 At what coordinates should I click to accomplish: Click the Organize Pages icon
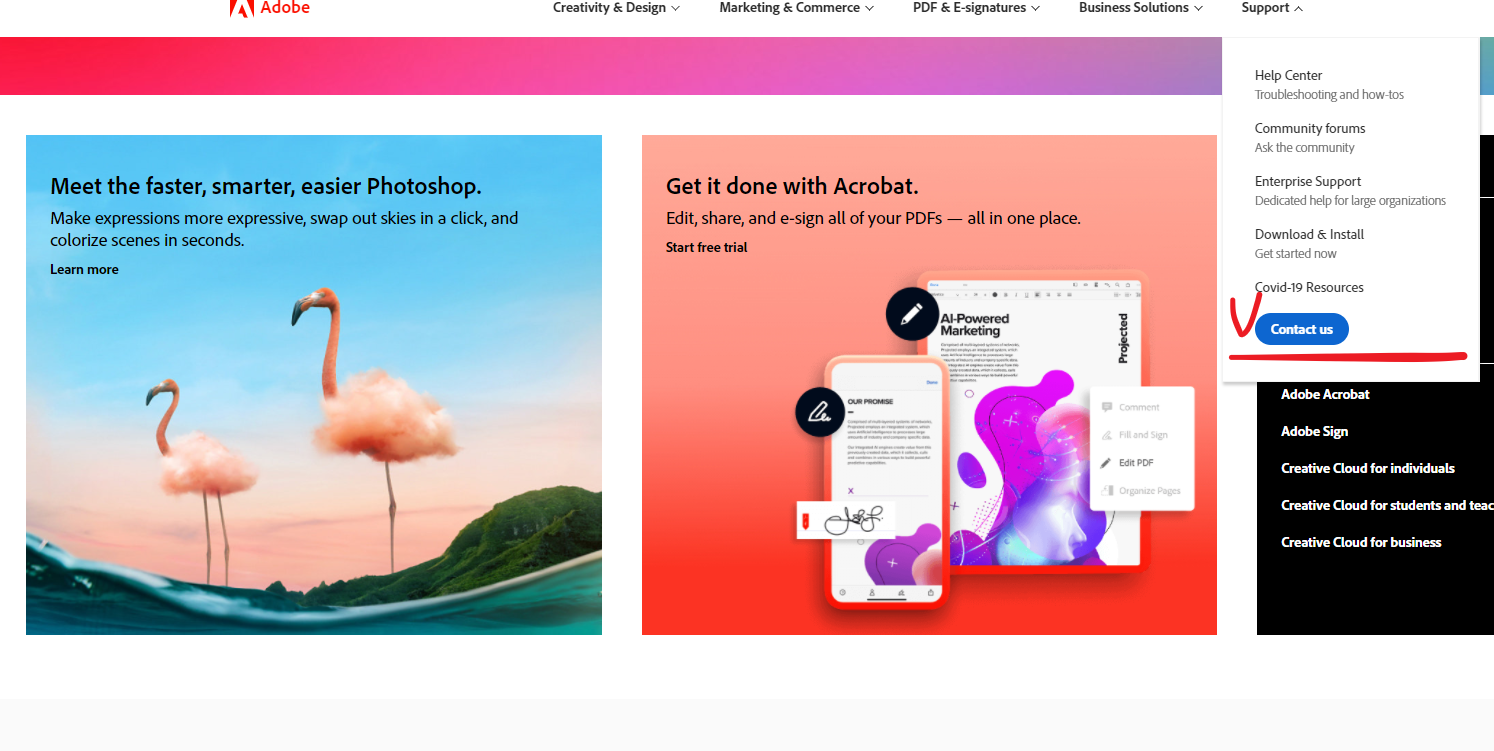(1107, 491)
